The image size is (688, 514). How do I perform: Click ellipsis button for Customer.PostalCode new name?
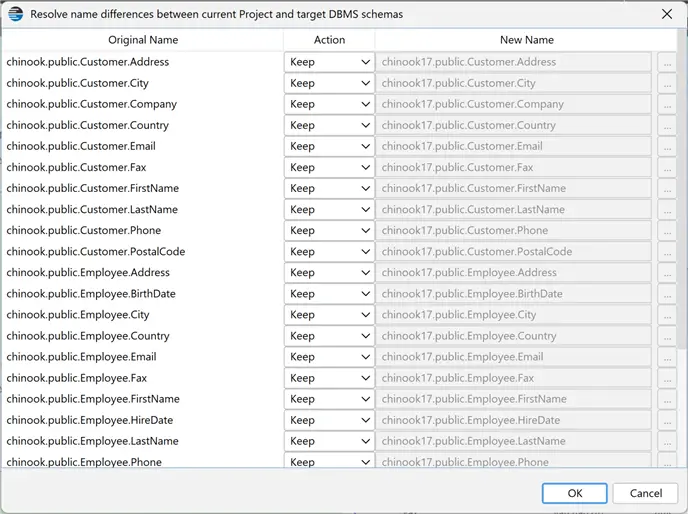coord(667,252)
